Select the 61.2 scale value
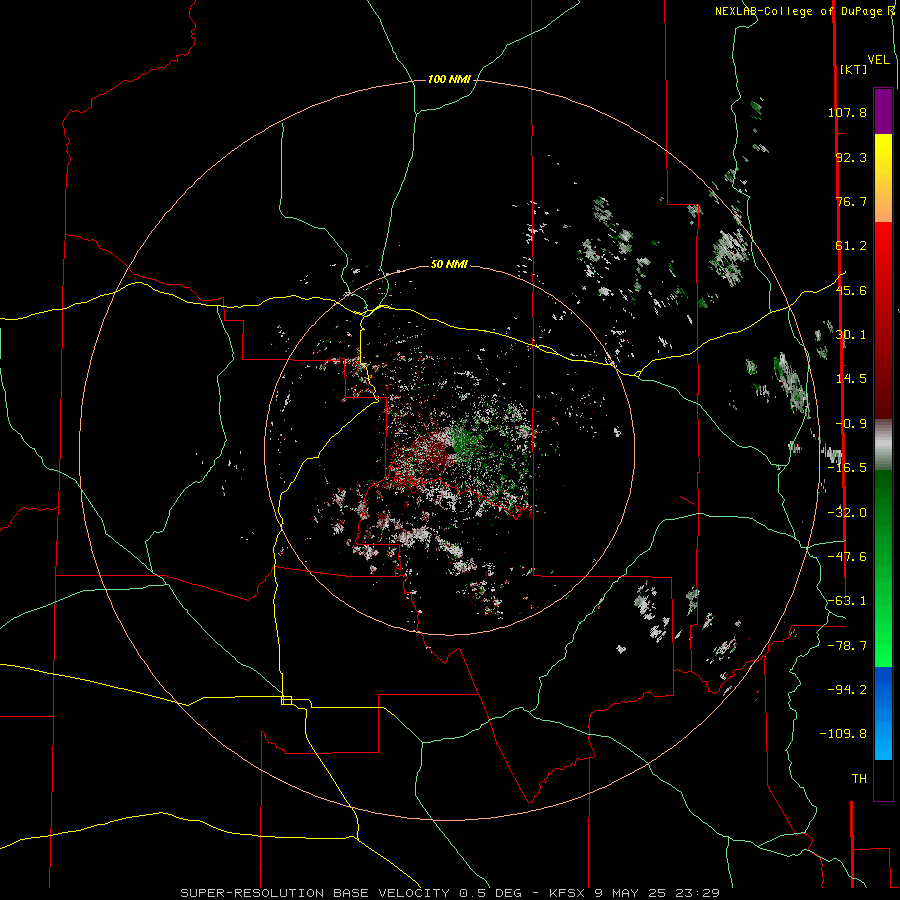 click(851, 246)
